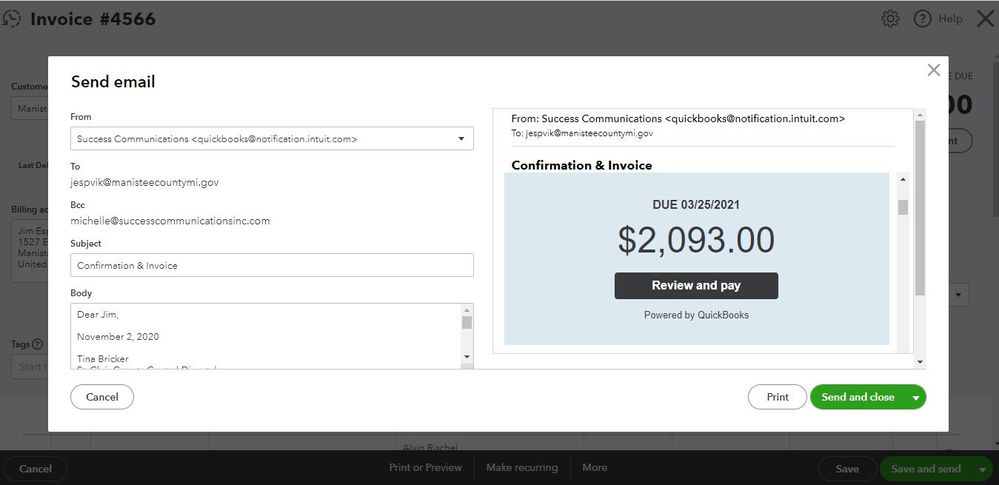Click Bcc michelle@successcommunicationsinc.com address
999x485 pixels.
pyautogui.click(x=170, y=221)
